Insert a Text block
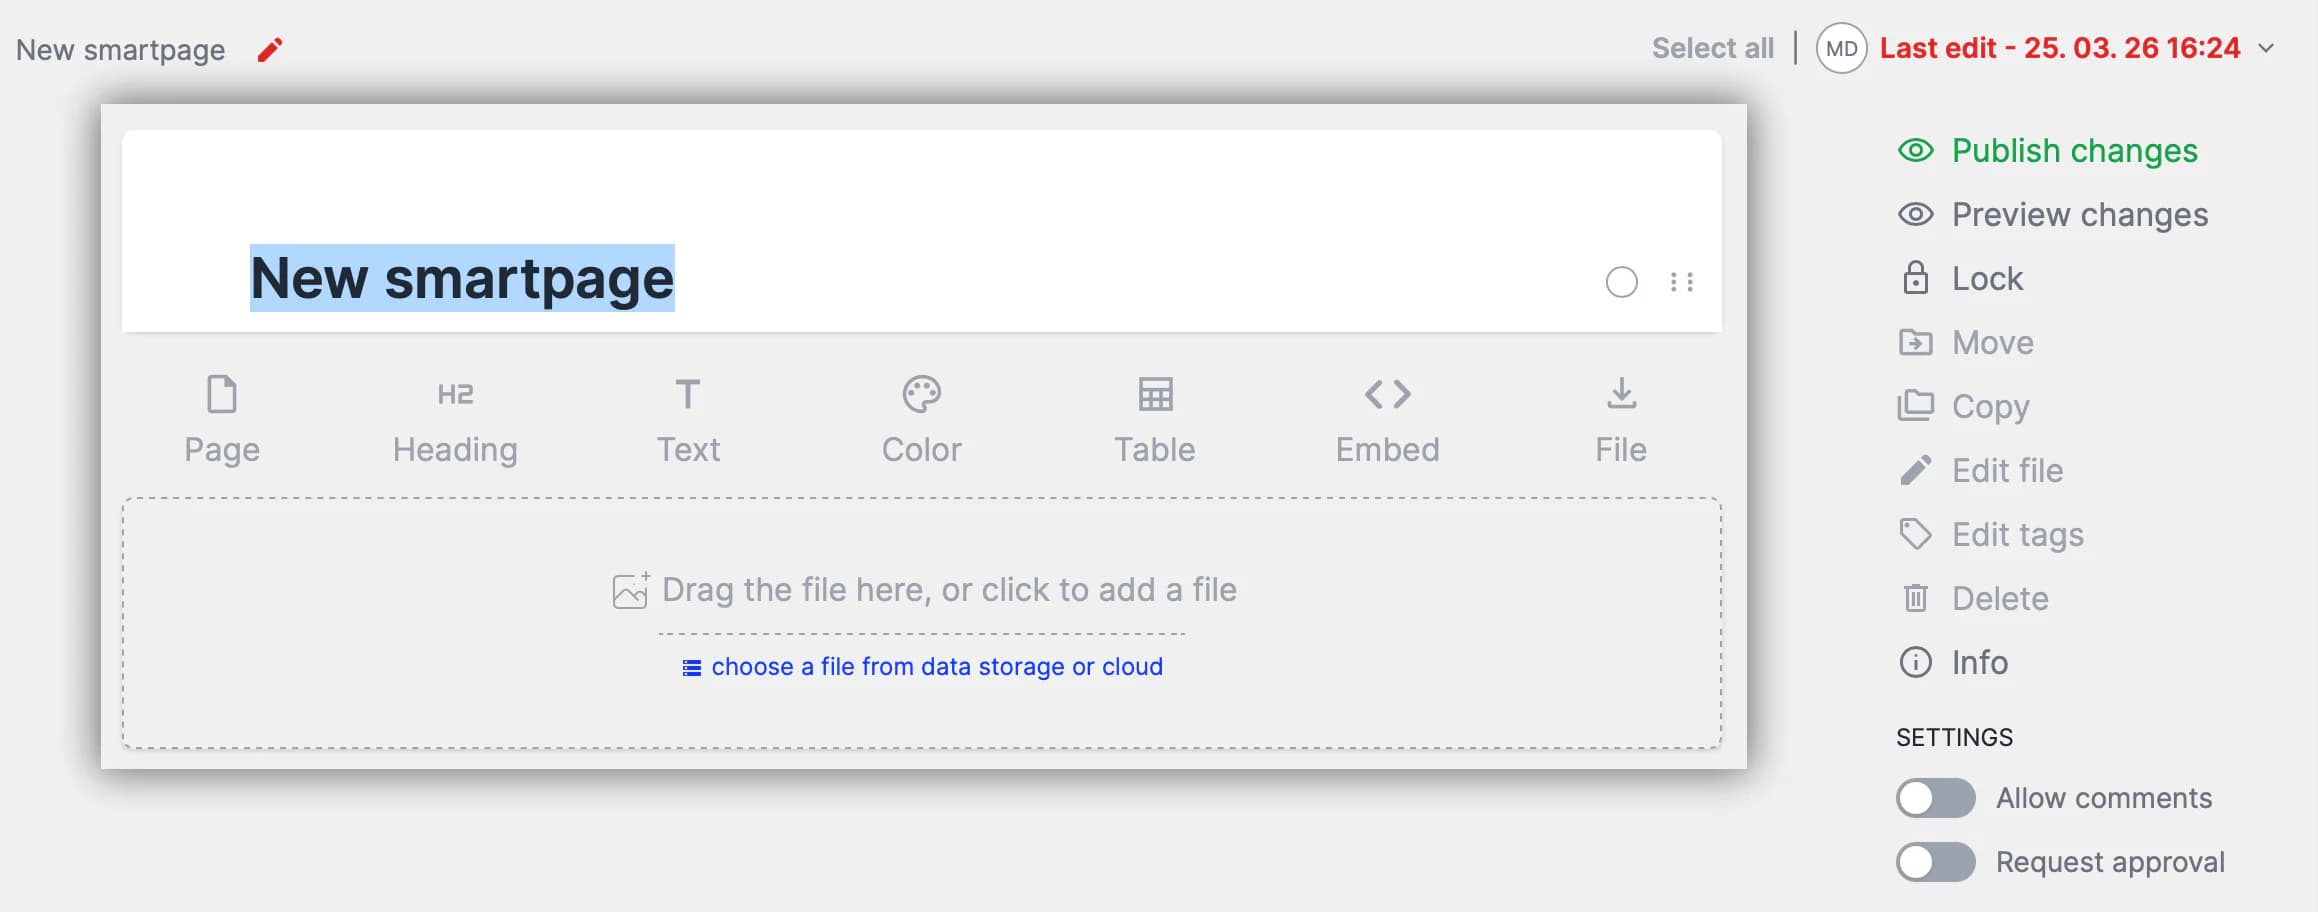2318x912 pixels. pyautogui.click(x=688, y=419)
